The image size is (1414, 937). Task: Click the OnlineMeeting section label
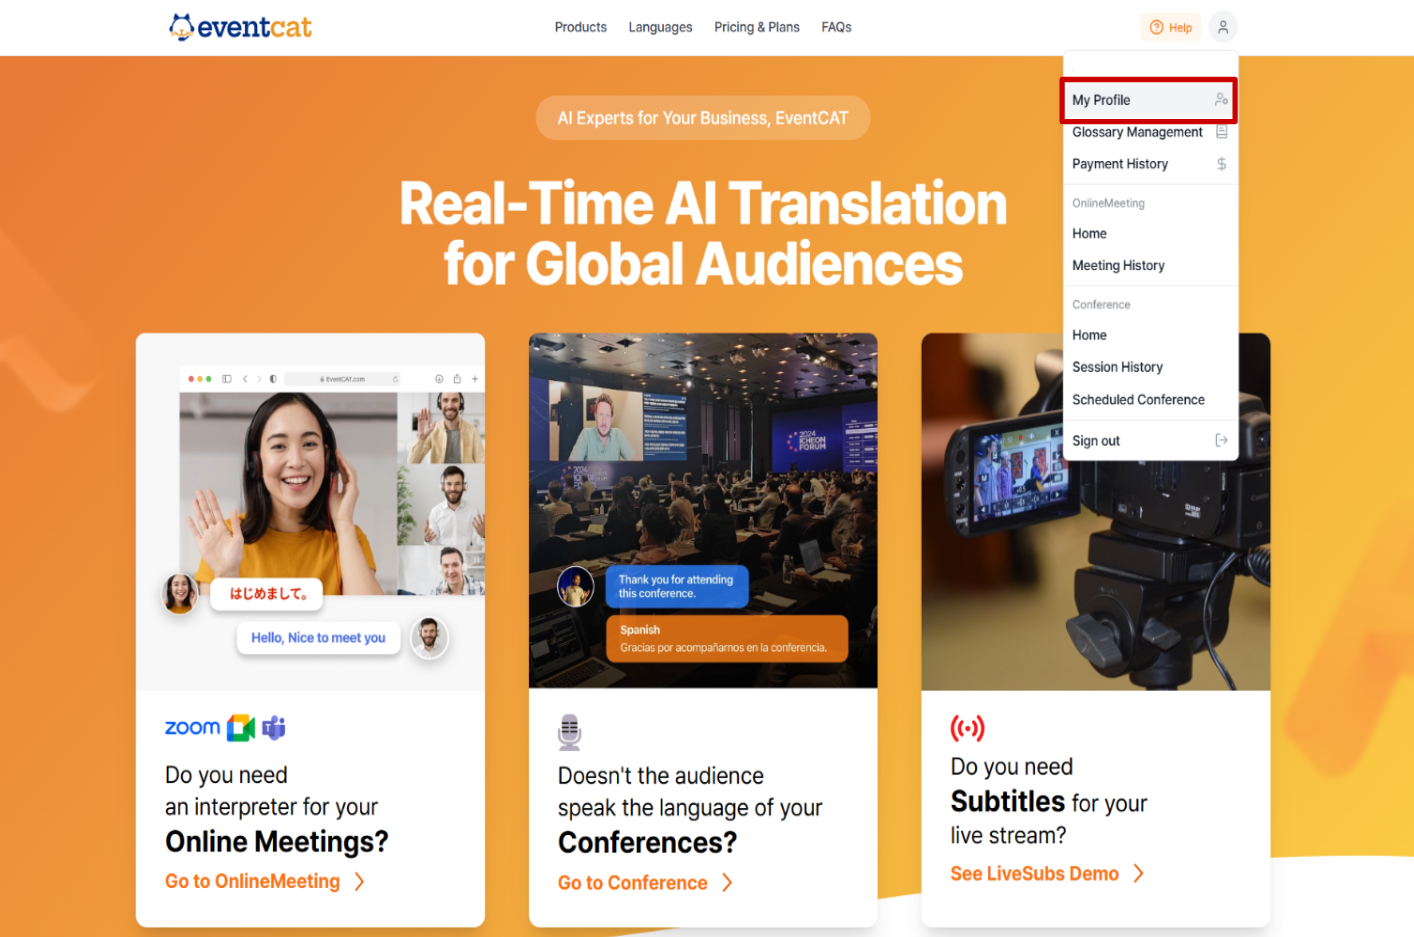click(x=1108, y=203)
